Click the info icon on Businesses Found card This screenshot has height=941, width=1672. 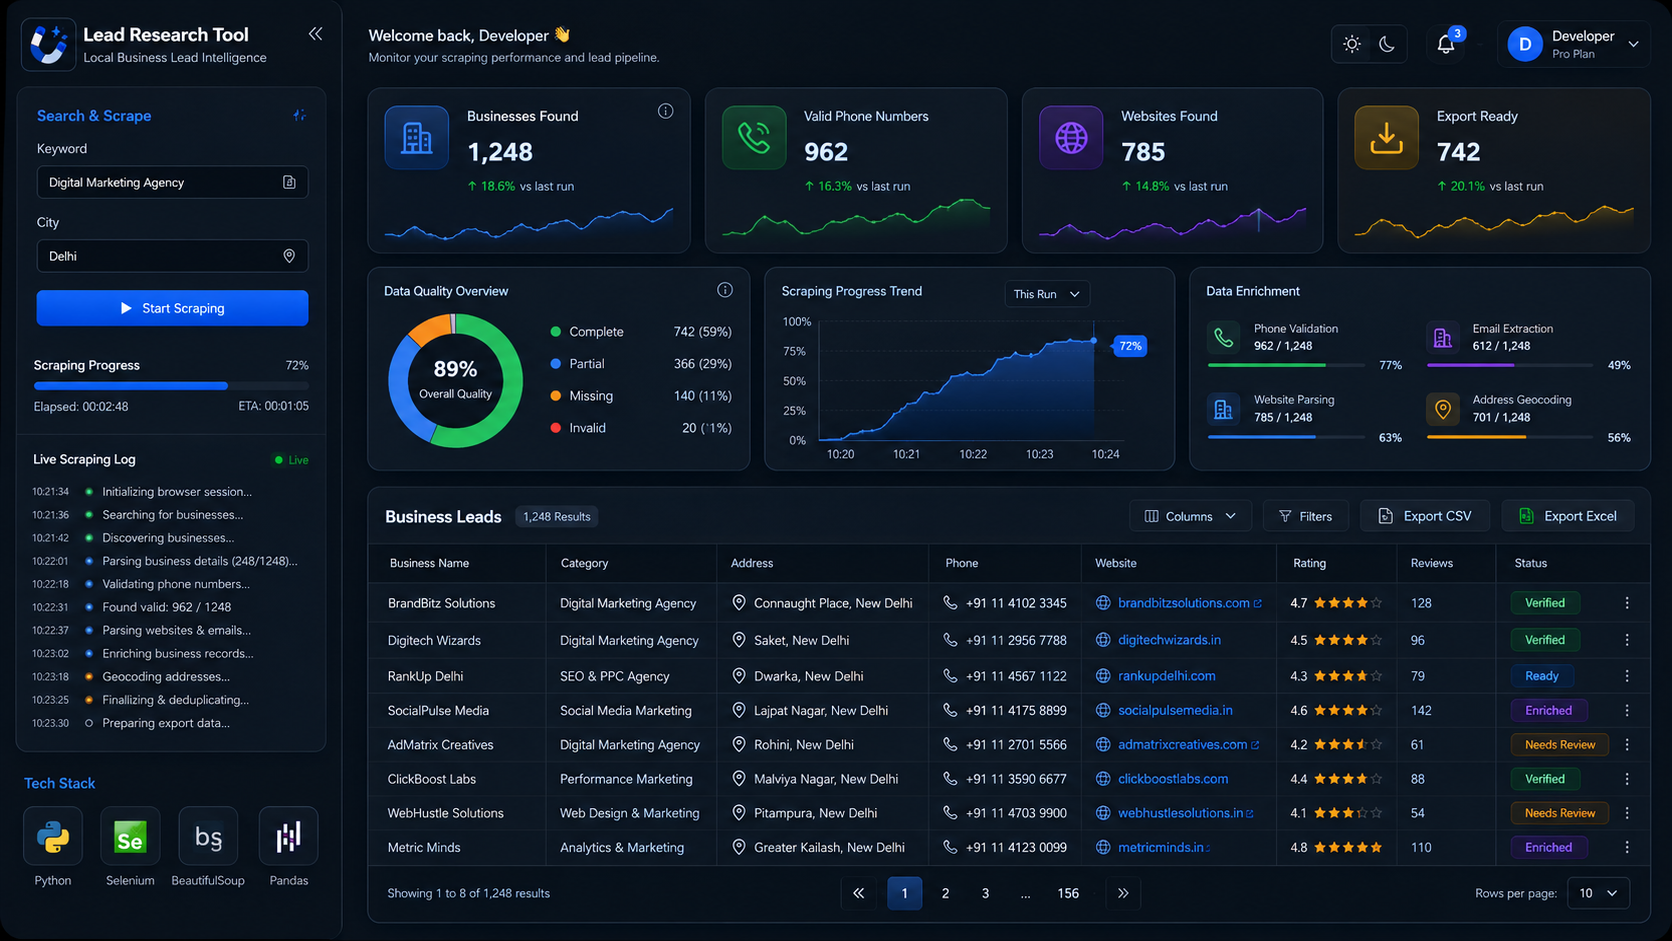pyautogui.click(x=666, y=111)
